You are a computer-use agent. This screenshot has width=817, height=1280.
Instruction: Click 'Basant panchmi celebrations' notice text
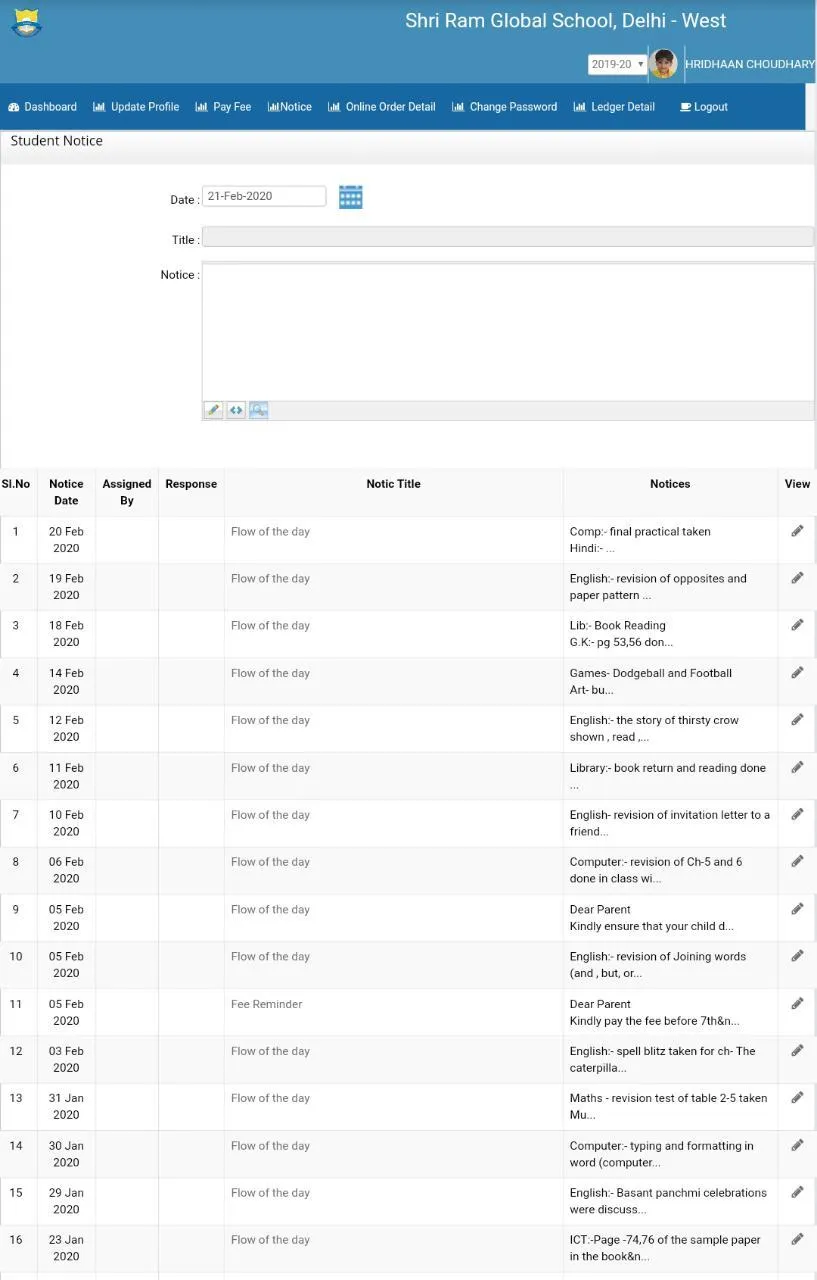[x=668, y=1193]
